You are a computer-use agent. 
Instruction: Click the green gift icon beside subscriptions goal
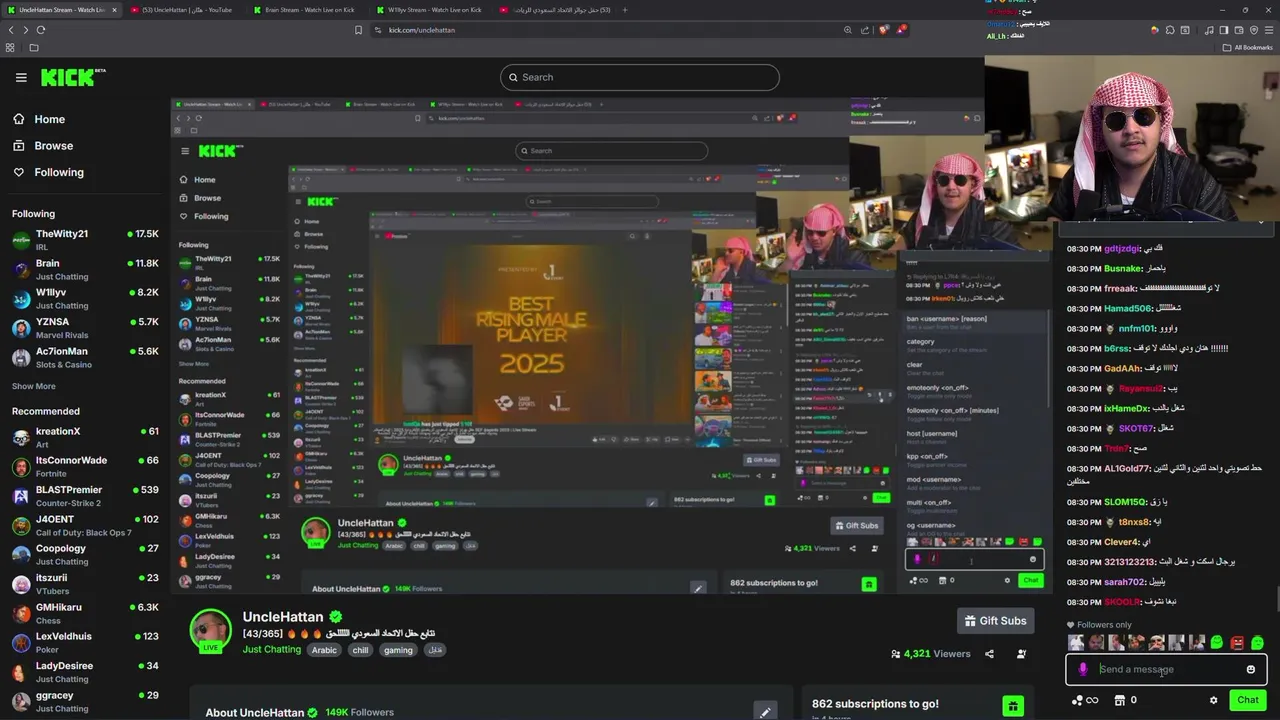pyautogui.click(x=1013, y=706)
